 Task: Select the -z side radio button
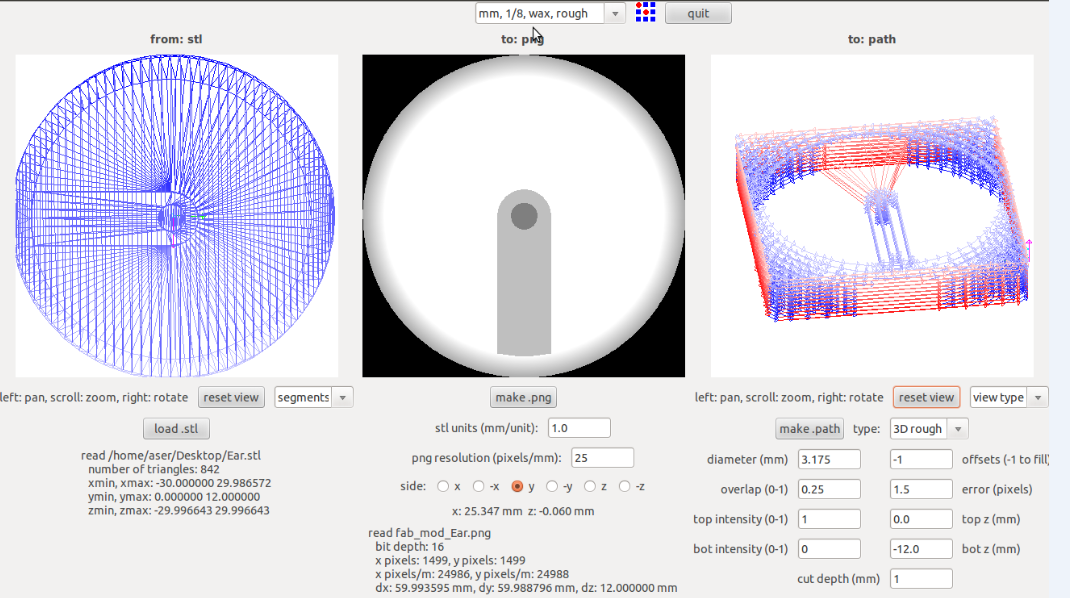pyautogui.click(x=624, y=487)
